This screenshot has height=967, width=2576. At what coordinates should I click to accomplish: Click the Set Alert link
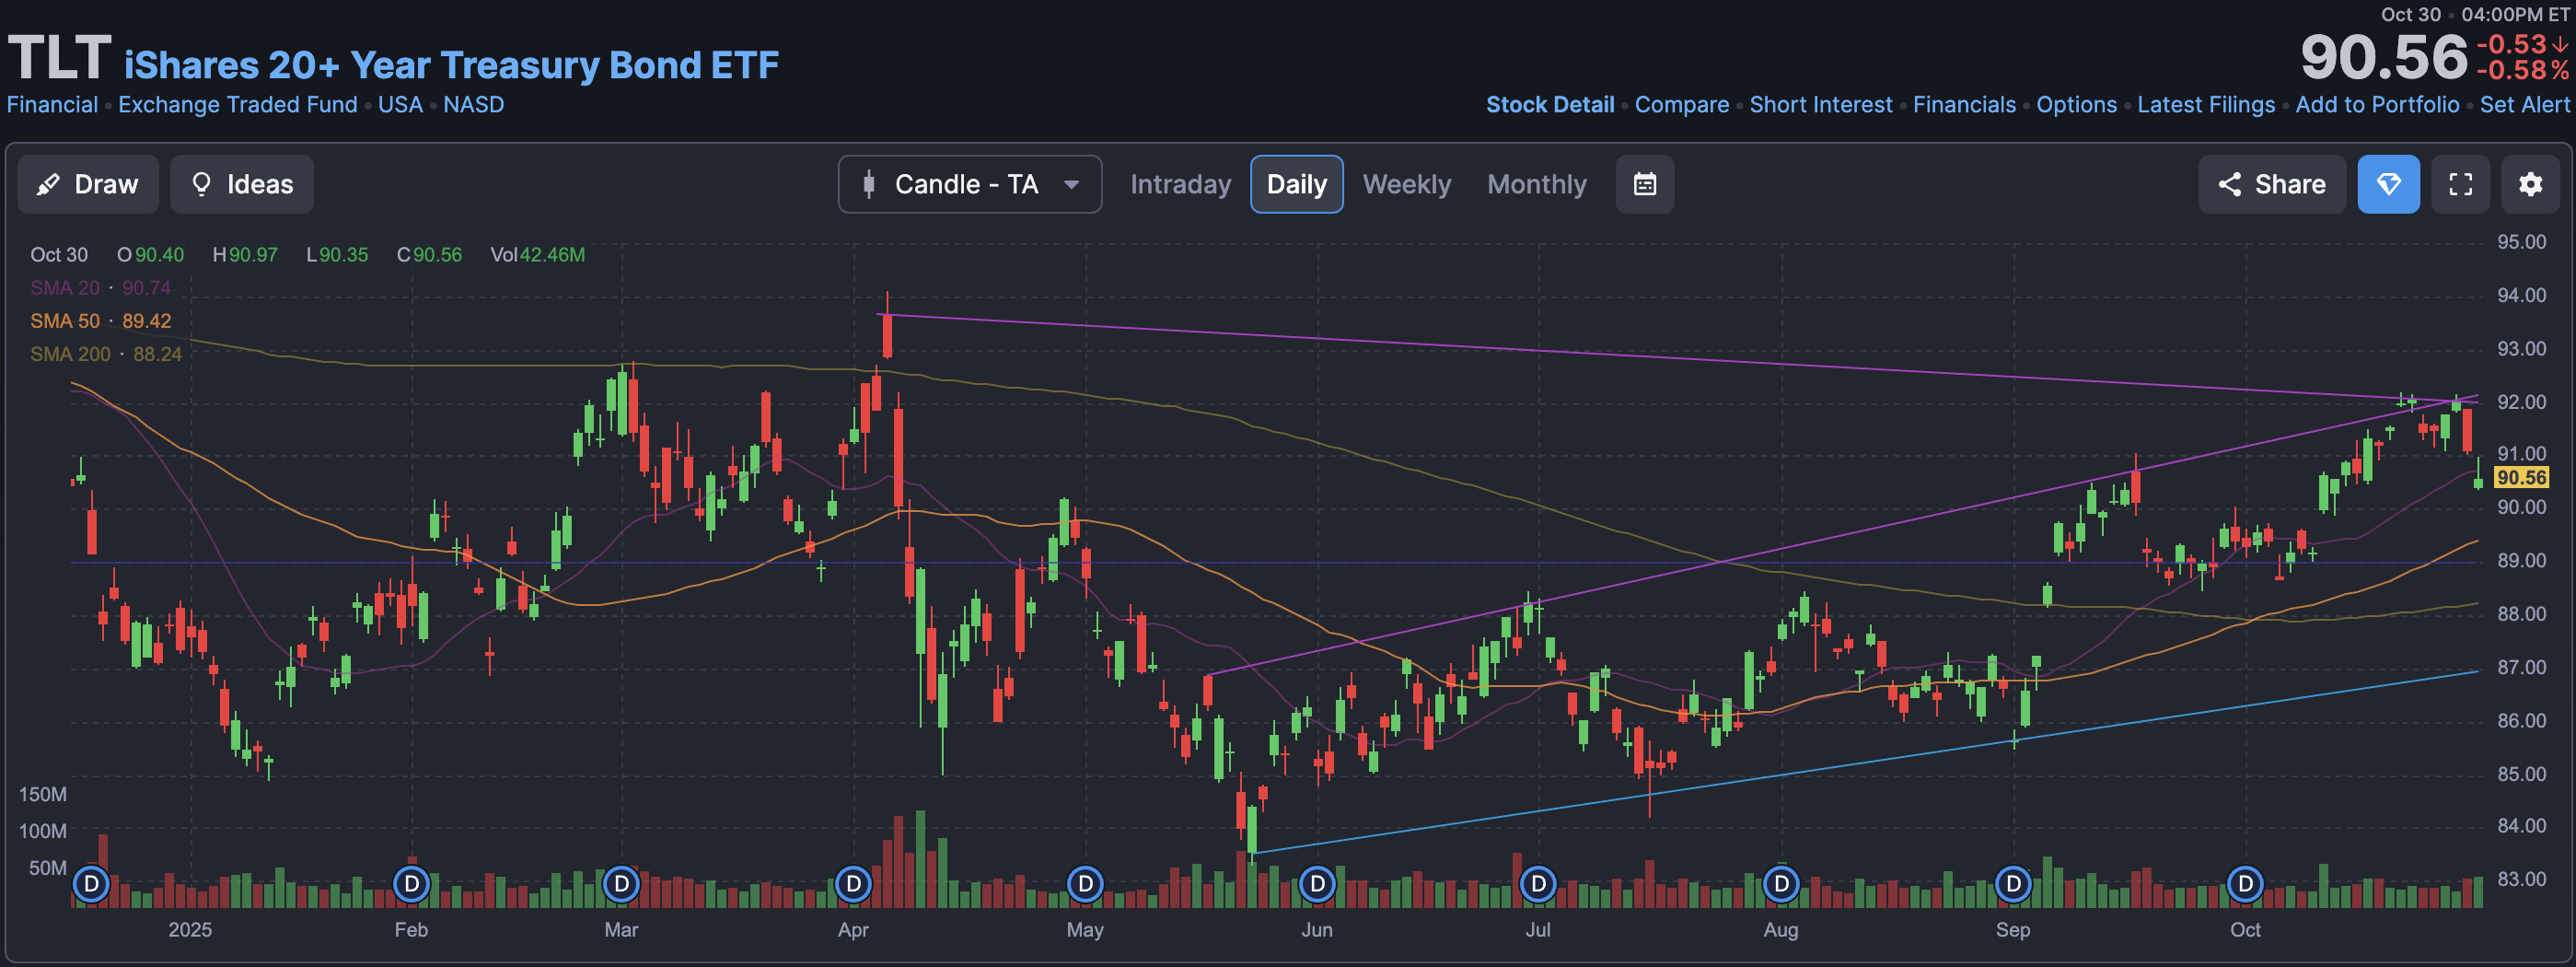tap(2524, 105)
